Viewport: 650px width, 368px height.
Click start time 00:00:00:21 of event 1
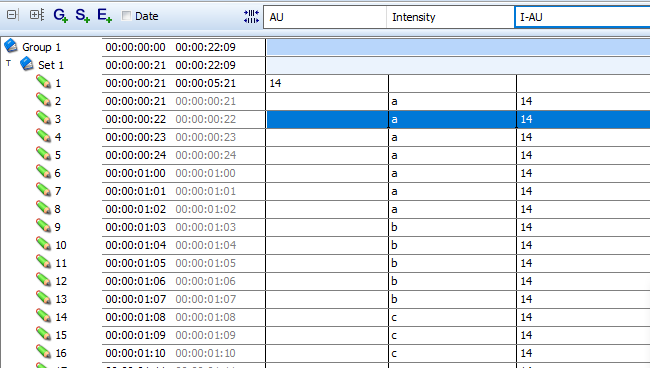click(x=136, y=83)
